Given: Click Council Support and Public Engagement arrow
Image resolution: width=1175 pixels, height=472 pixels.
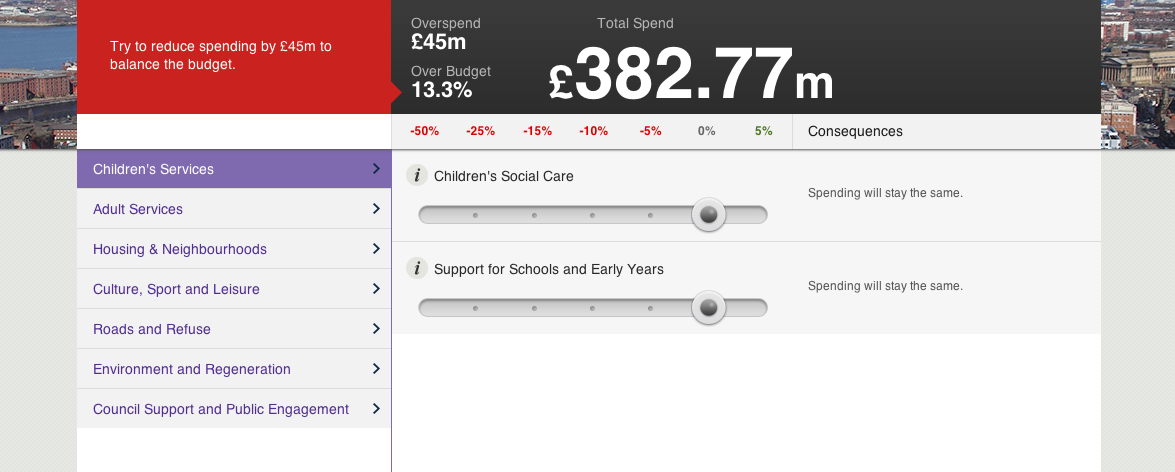Looking at the screenshot, I should tap(376, 409).
